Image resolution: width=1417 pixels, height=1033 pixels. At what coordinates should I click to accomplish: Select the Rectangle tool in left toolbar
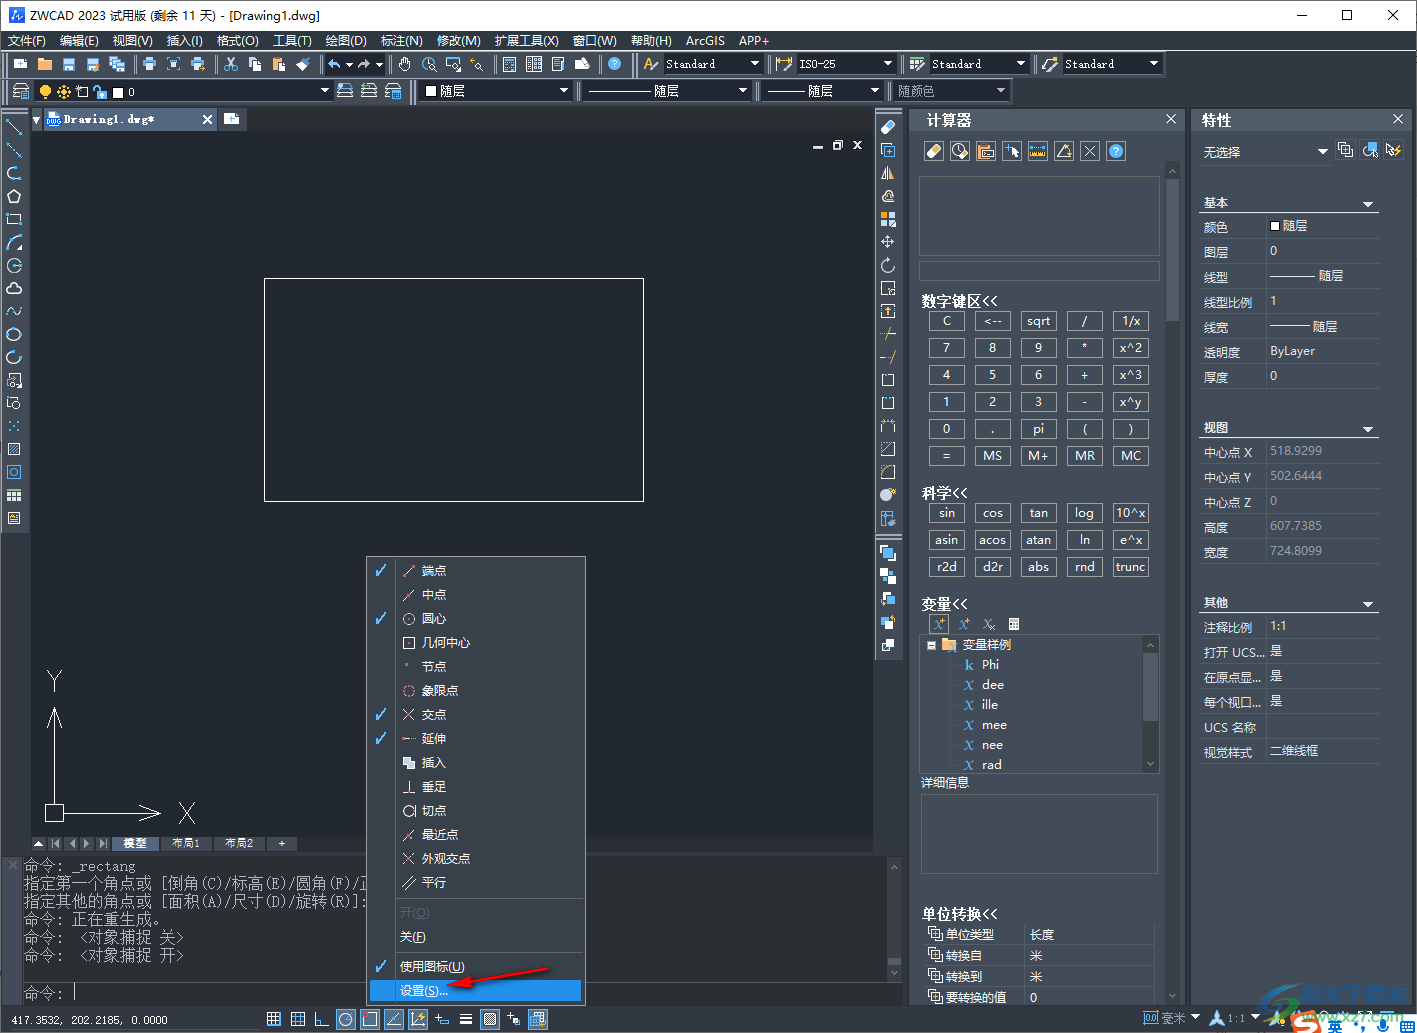coord(14,219)
